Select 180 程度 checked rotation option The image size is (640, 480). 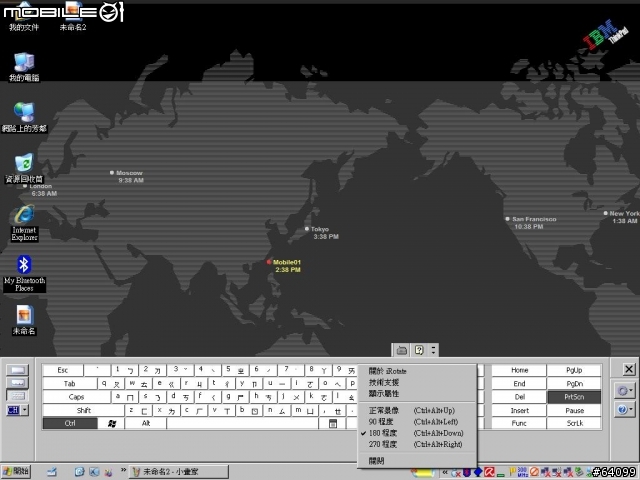(x=417, y=433)
